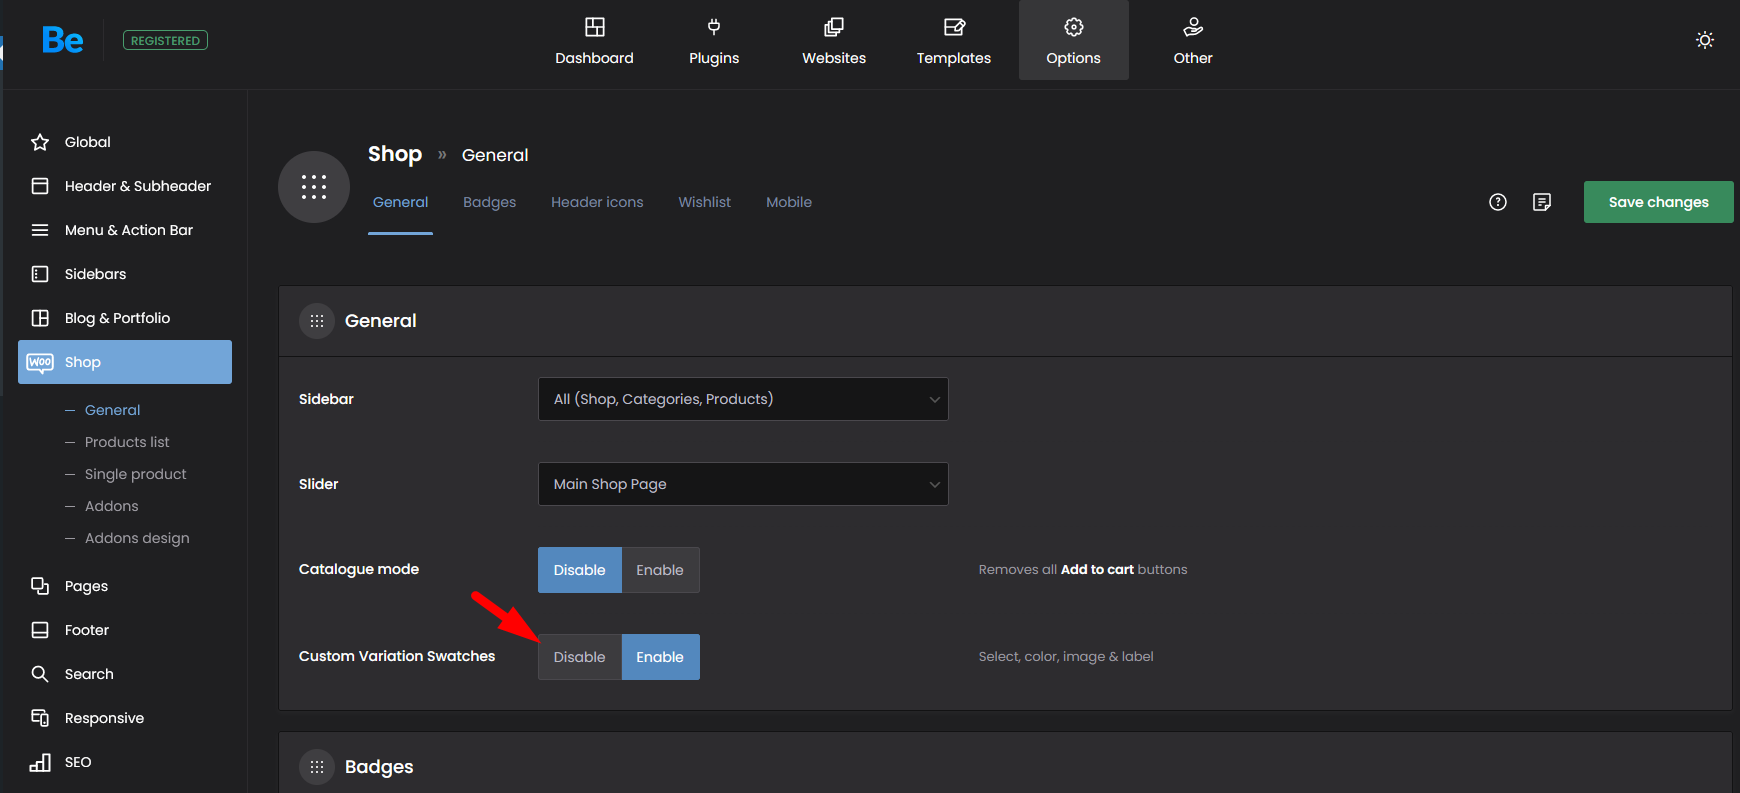Enable Catalogue mode
Image resolution: width=1740 pixels, height=793 pixels.
(660, 570)
